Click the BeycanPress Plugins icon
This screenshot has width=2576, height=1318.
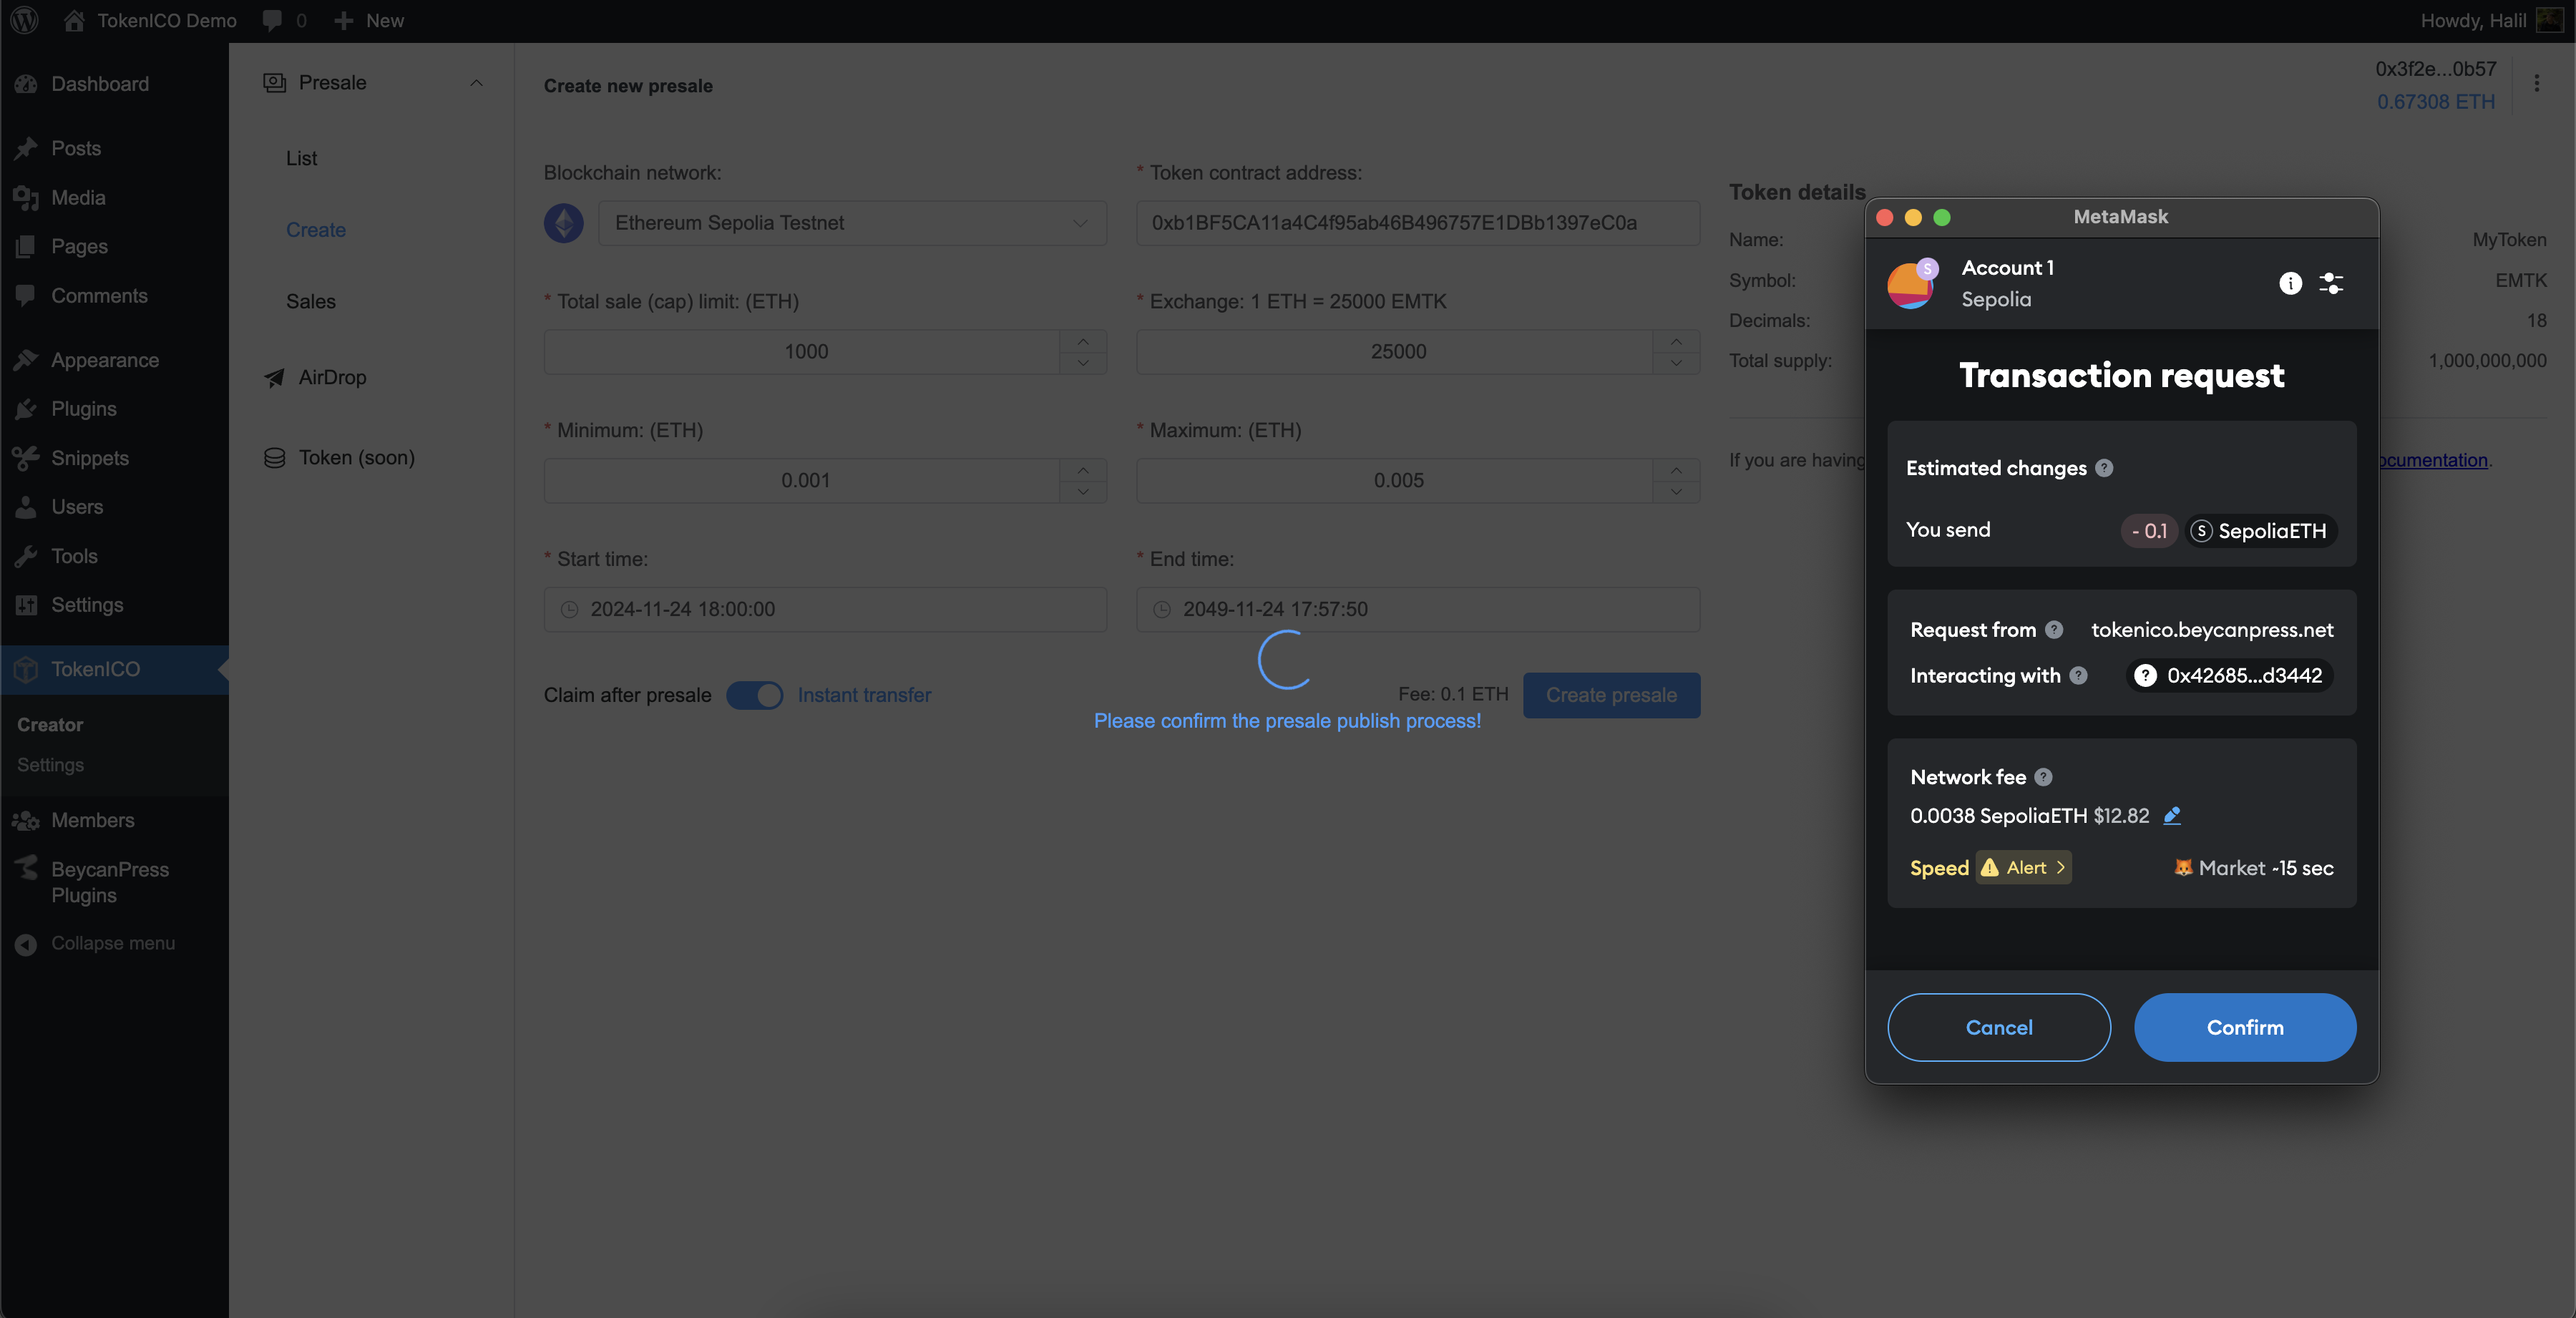[26, 869]
